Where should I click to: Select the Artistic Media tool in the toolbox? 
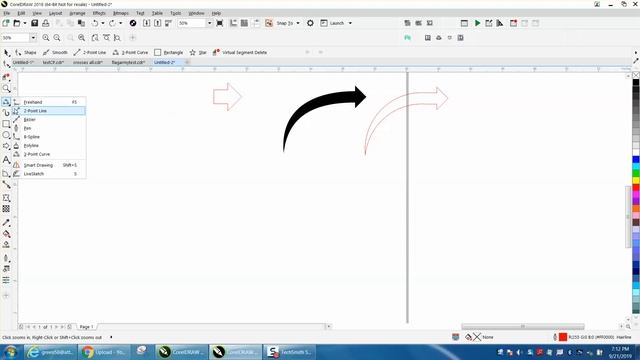6,113
